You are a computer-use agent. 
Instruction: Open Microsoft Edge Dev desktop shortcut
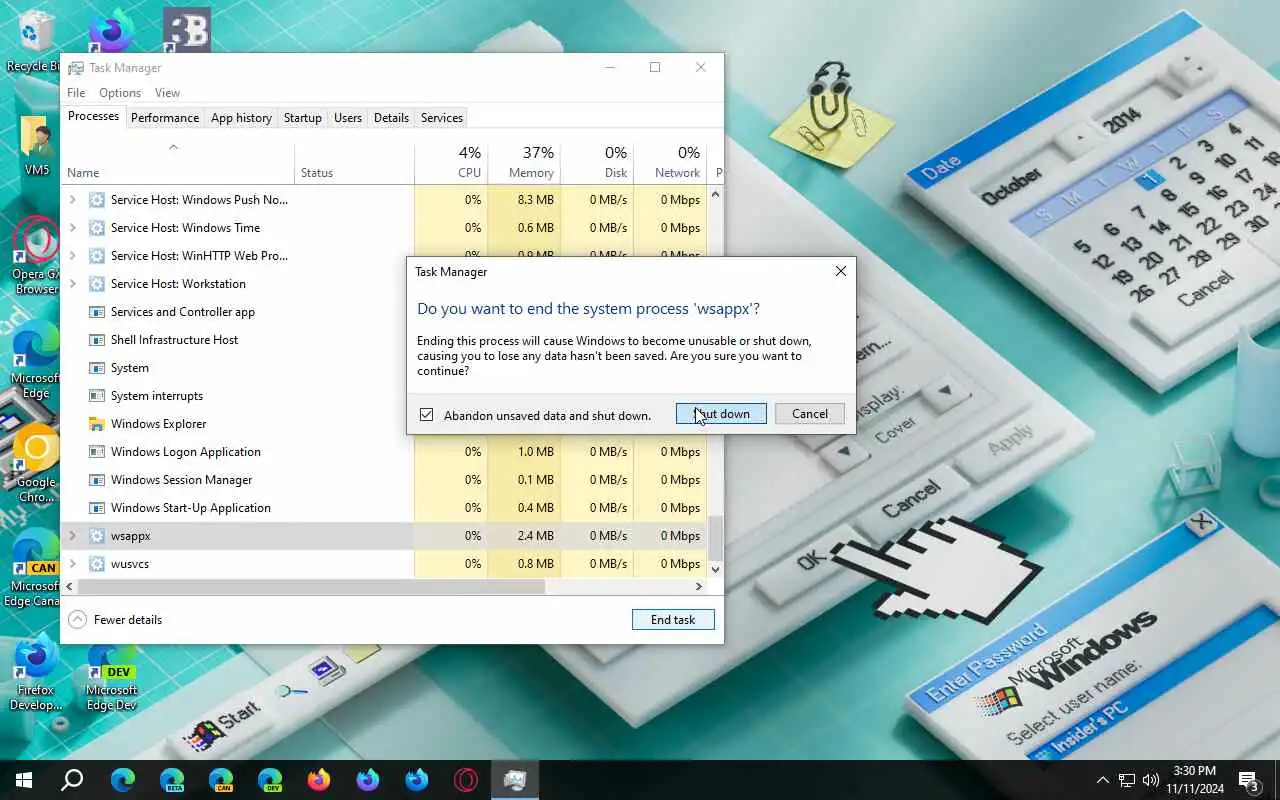pyautogui.click(x=112, y=675)
